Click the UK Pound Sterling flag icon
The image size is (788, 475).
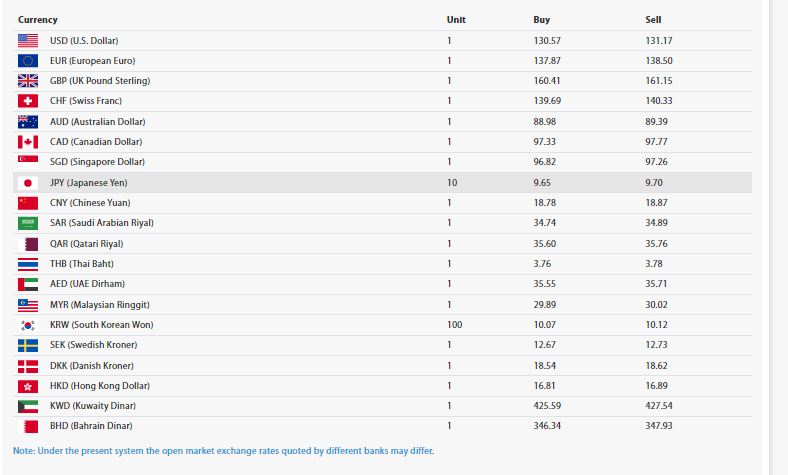click(28, 81)
